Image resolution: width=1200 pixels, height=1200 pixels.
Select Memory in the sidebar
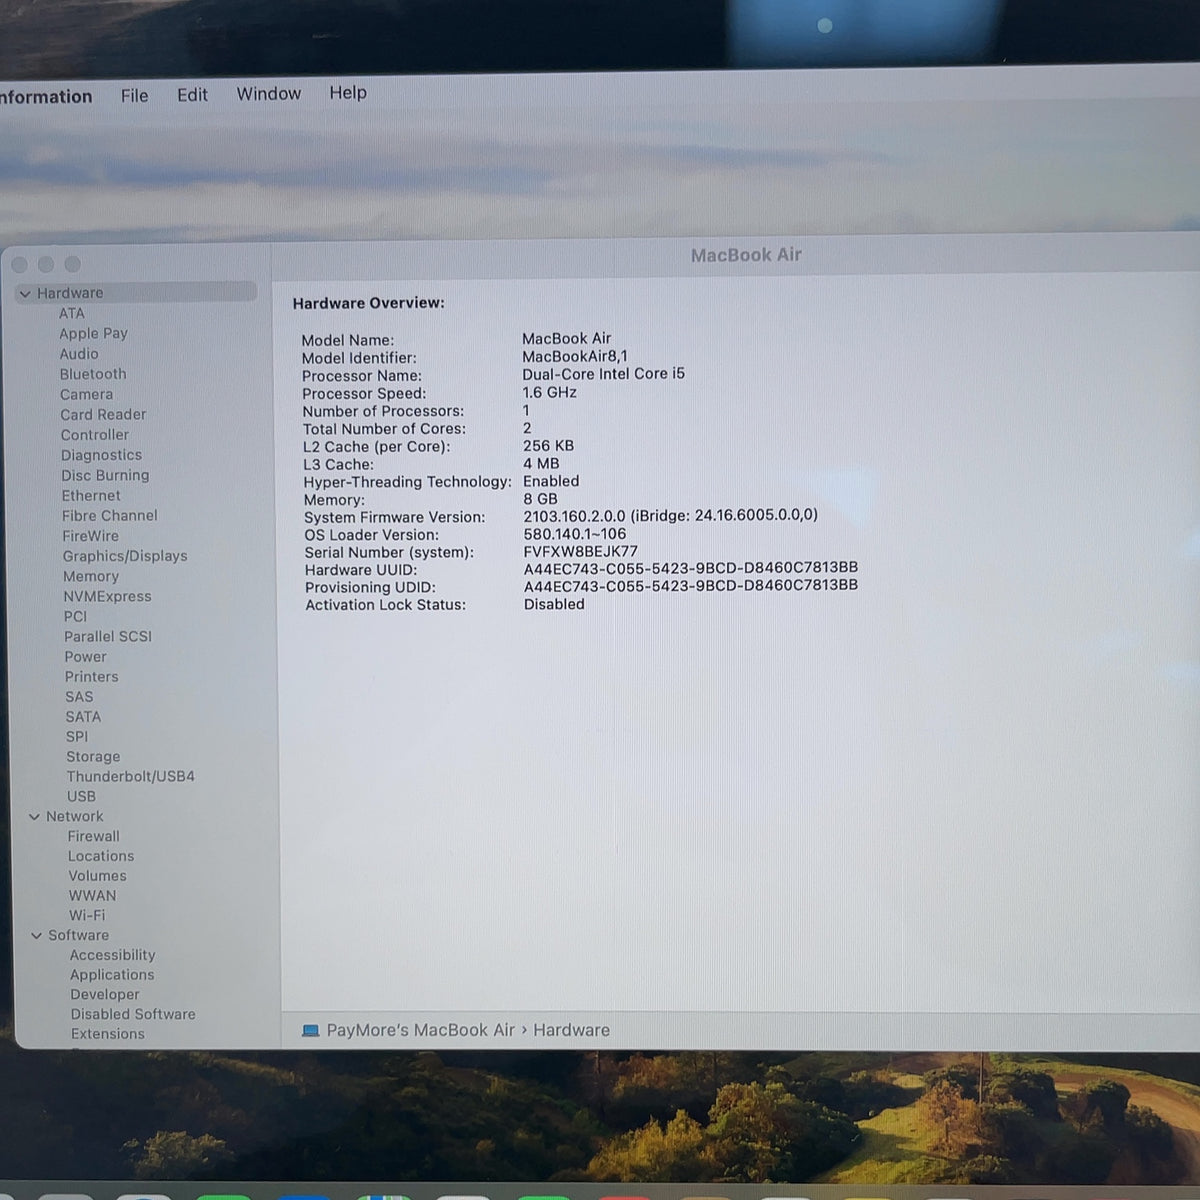click(91, 576)
